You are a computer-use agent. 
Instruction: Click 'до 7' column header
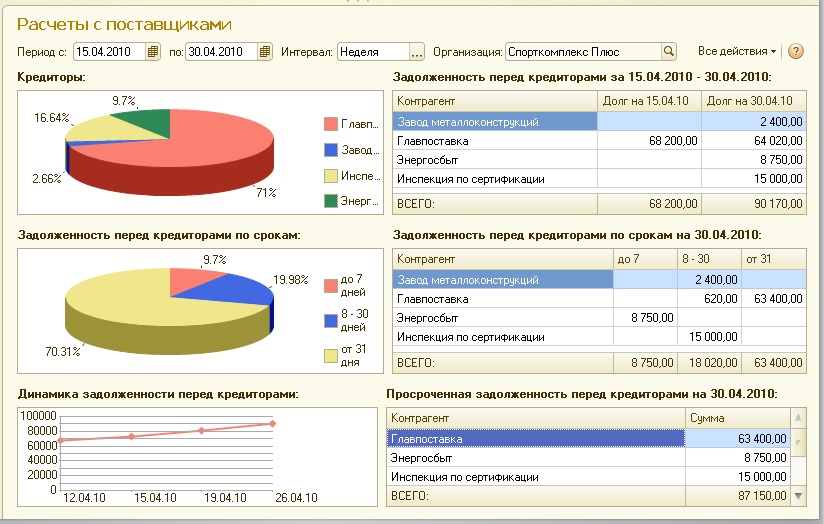point(645,259)
